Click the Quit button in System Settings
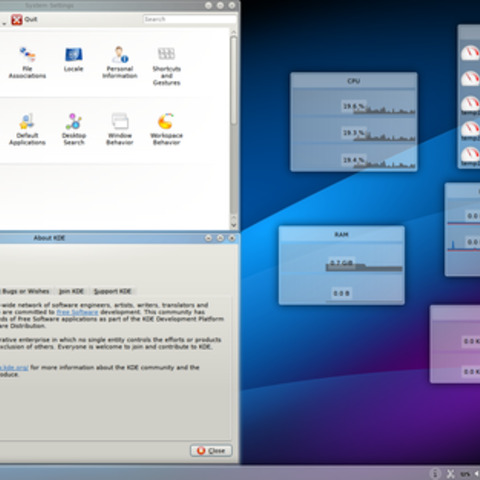480x480 pixels. pos(24,19)
